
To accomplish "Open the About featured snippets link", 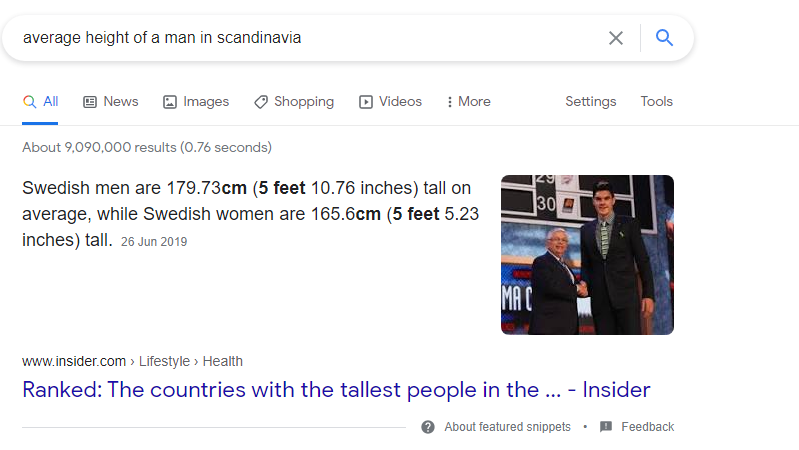I will point(508,427).
